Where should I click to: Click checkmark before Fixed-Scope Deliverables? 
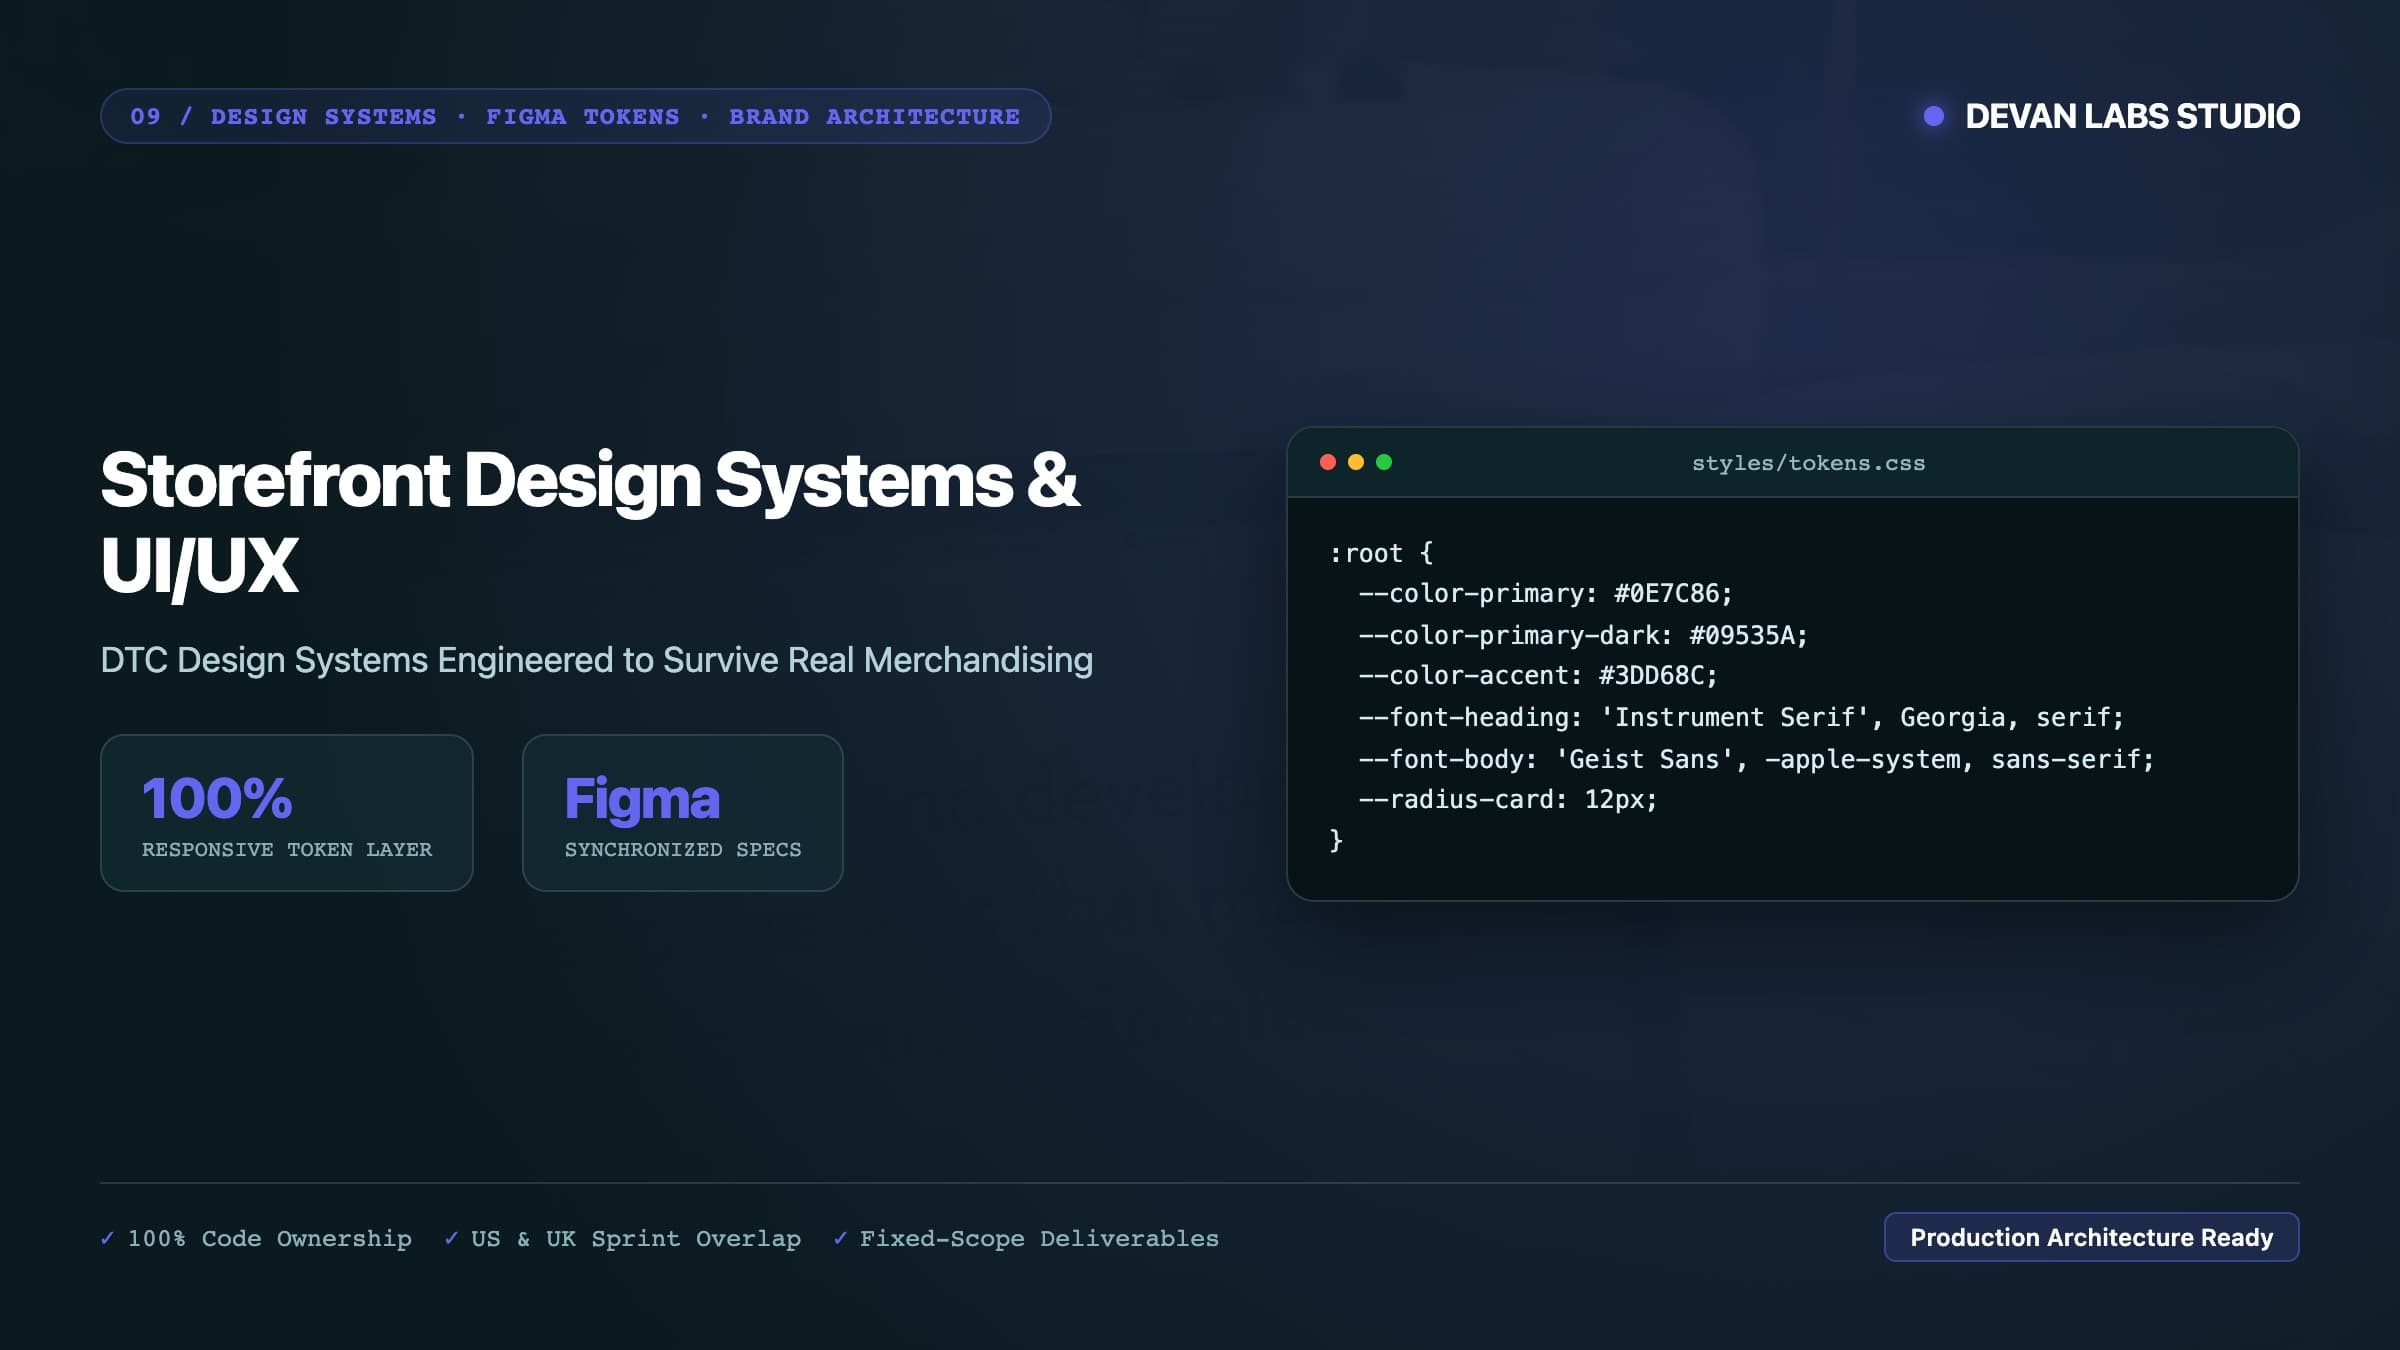coord(841,1238)
